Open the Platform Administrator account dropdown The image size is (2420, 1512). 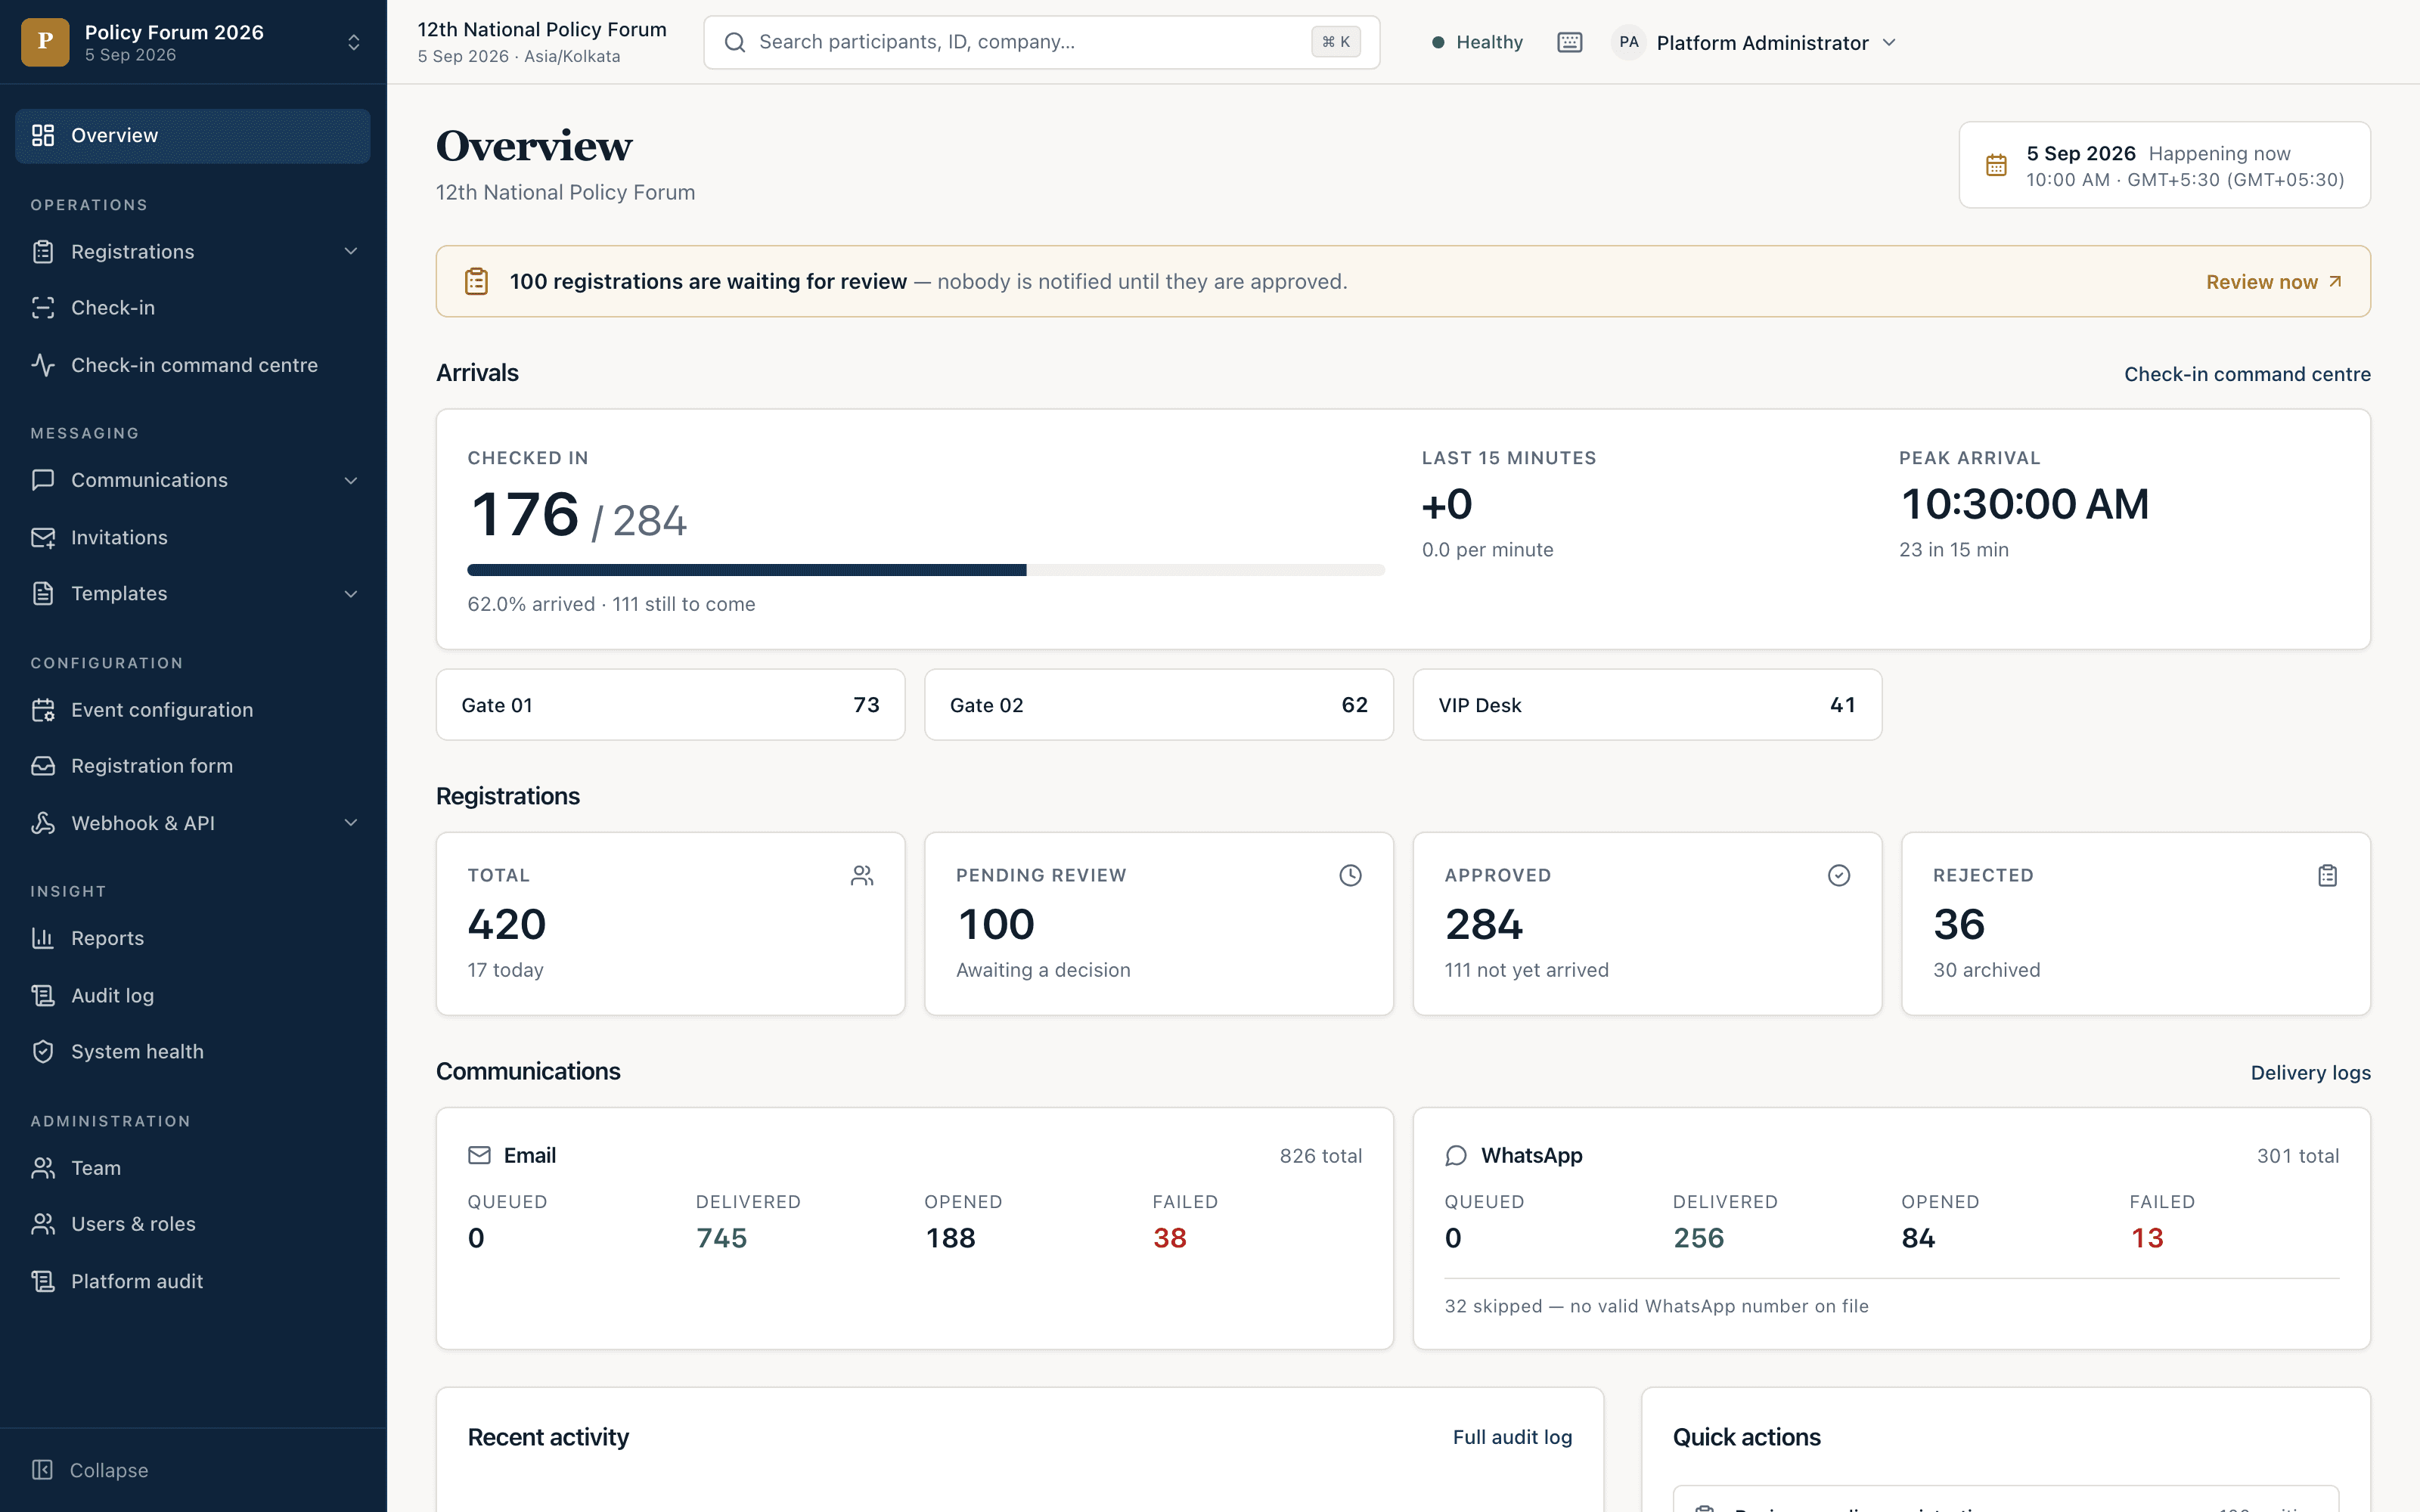point(1754,42)
